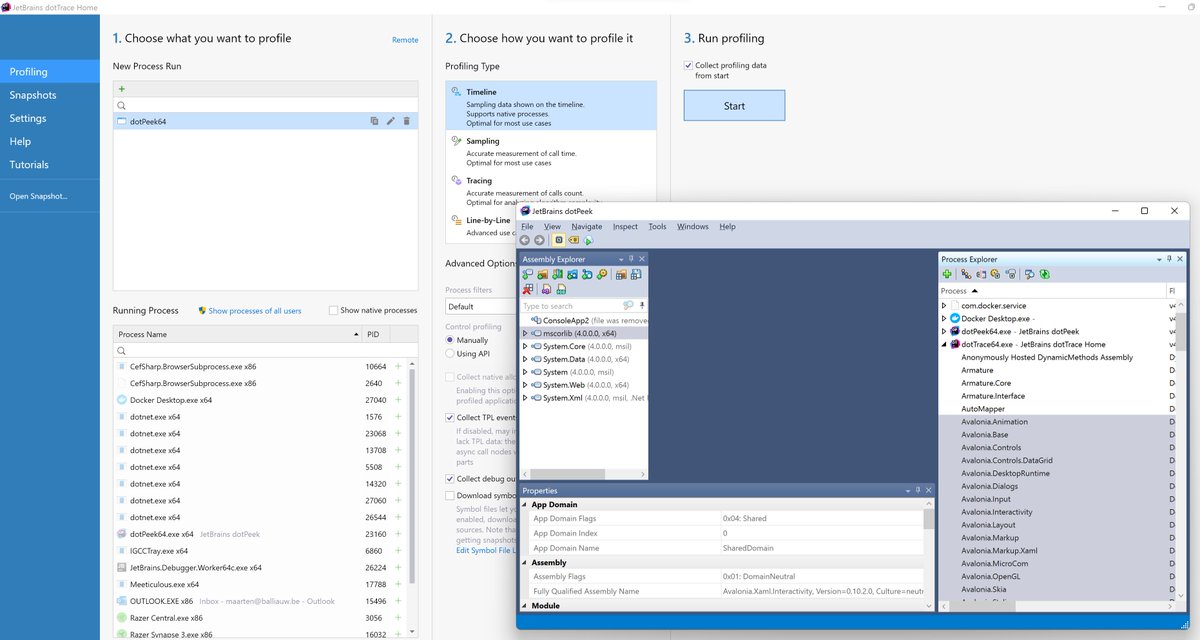Click the green play icon in dotPeek toolbar
Screen dimensions: 1200x640
589,240
